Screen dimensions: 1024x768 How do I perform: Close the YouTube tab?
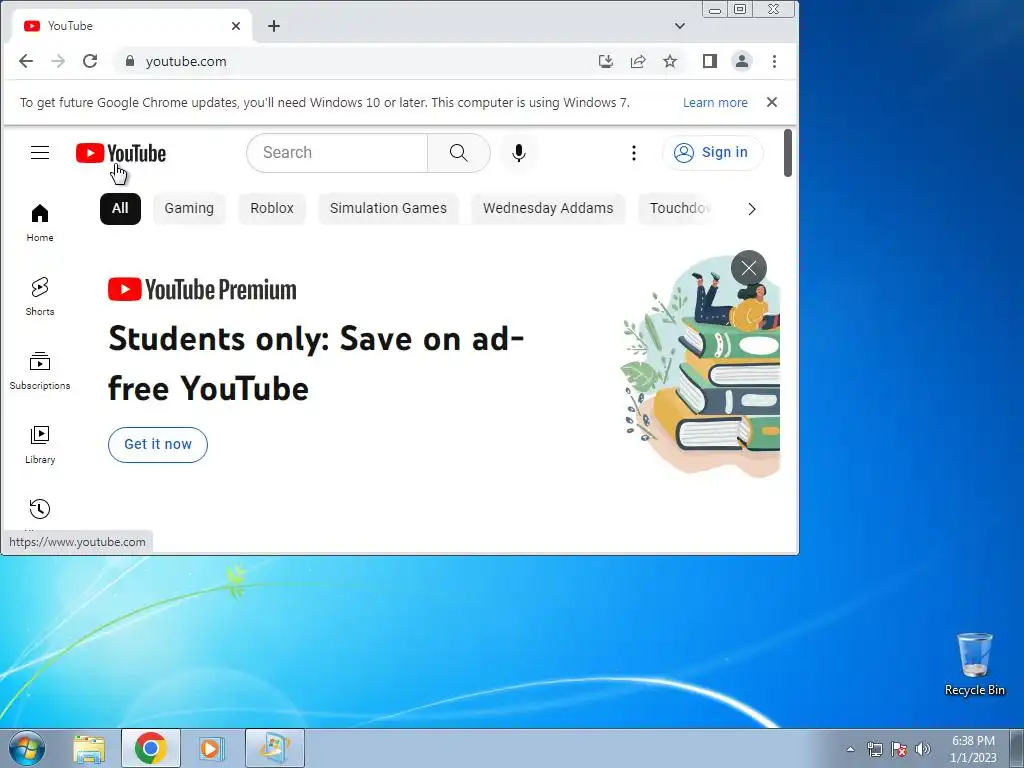pos(236,26)
